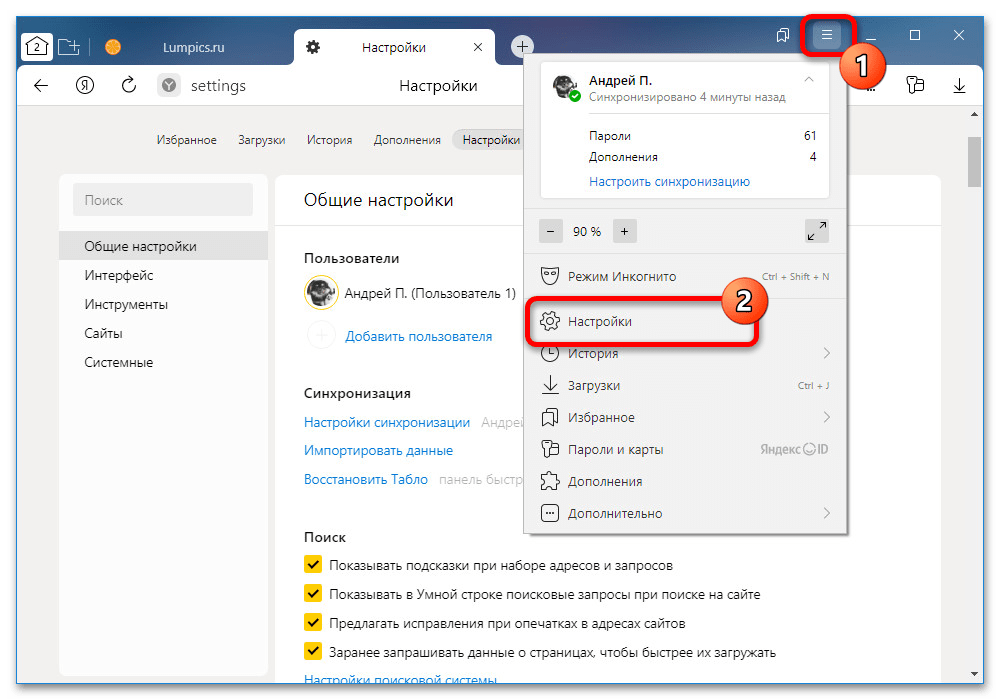The image size is (1000, 700).
Task: Go back with the arrow button
Action: [x=41, y=85]
